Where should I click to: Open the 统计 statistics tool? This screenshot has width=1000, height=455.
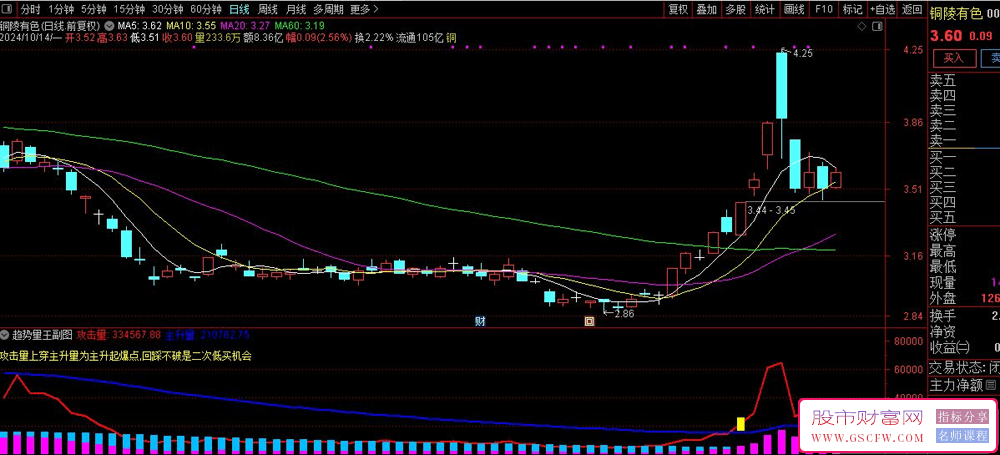(x=765, y=9)
